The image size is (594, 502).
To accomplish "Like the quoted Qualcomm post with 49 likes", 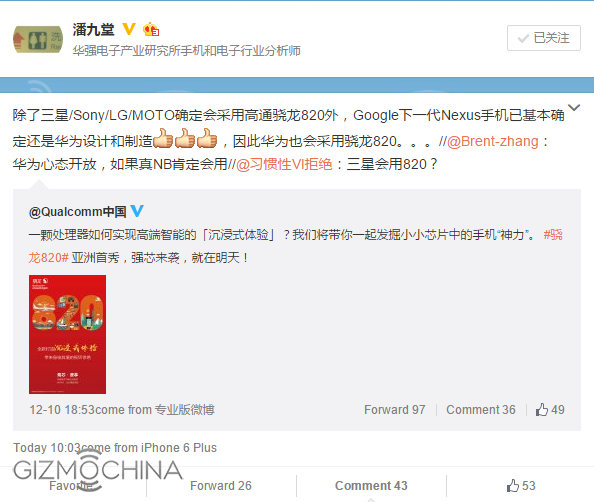I will 550,410.
